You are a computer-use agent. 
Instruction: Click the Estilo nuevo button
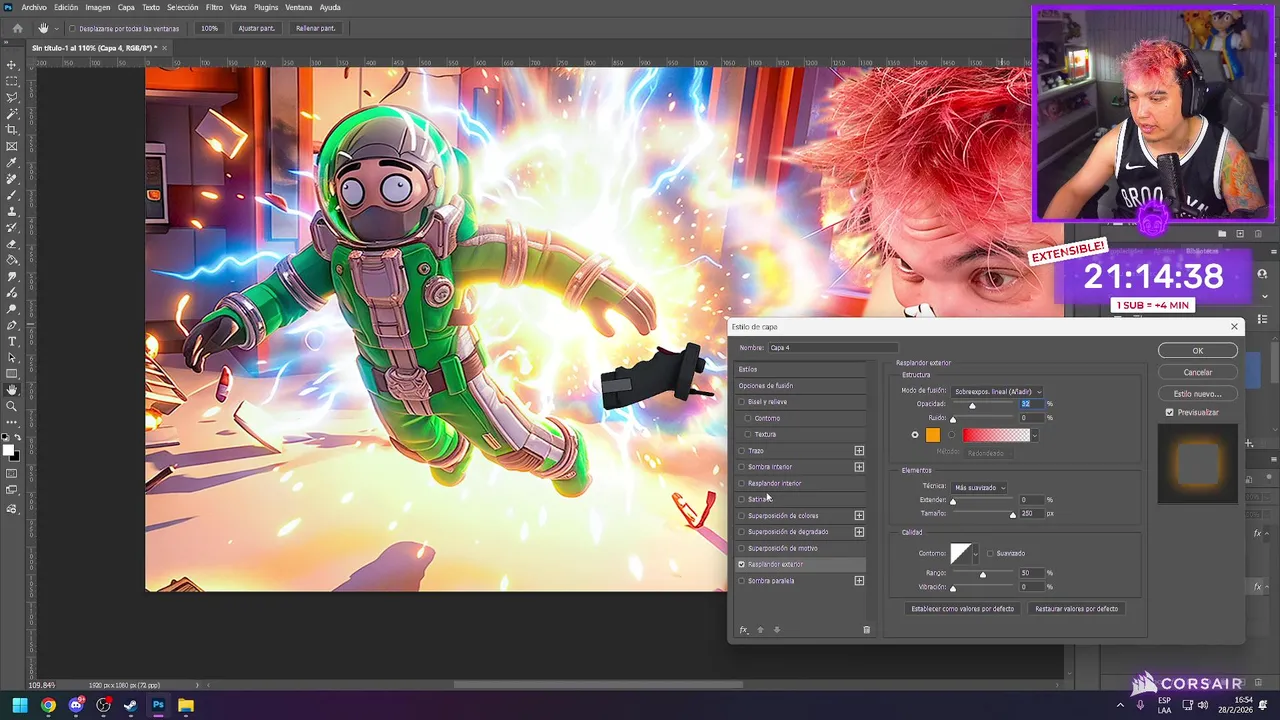pyautogui.click(x=1197, y=394)
